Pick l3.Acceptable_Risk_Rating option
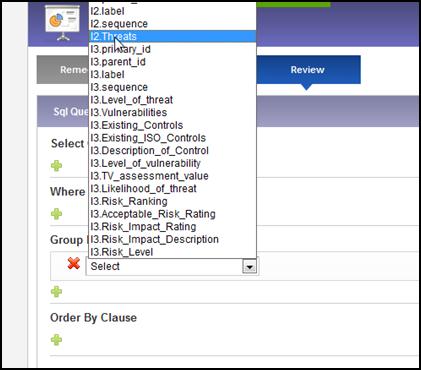 pos(173,214)
